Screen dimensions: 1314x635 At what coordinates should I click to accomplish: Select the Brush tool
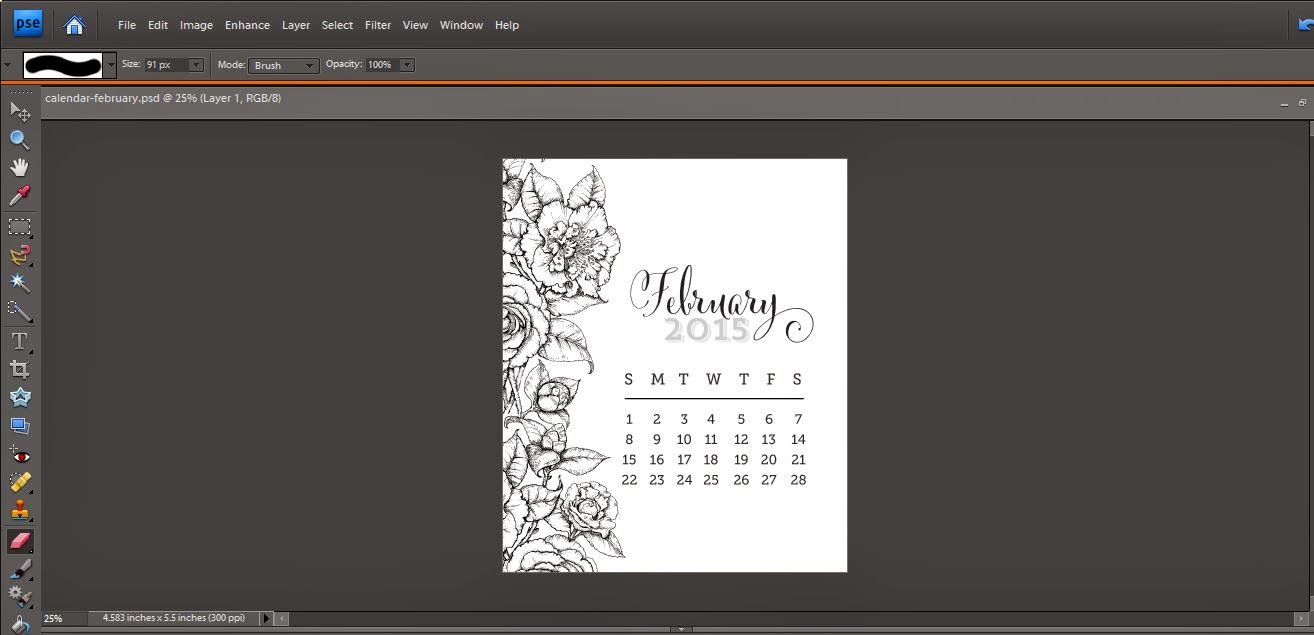[20, 569]
